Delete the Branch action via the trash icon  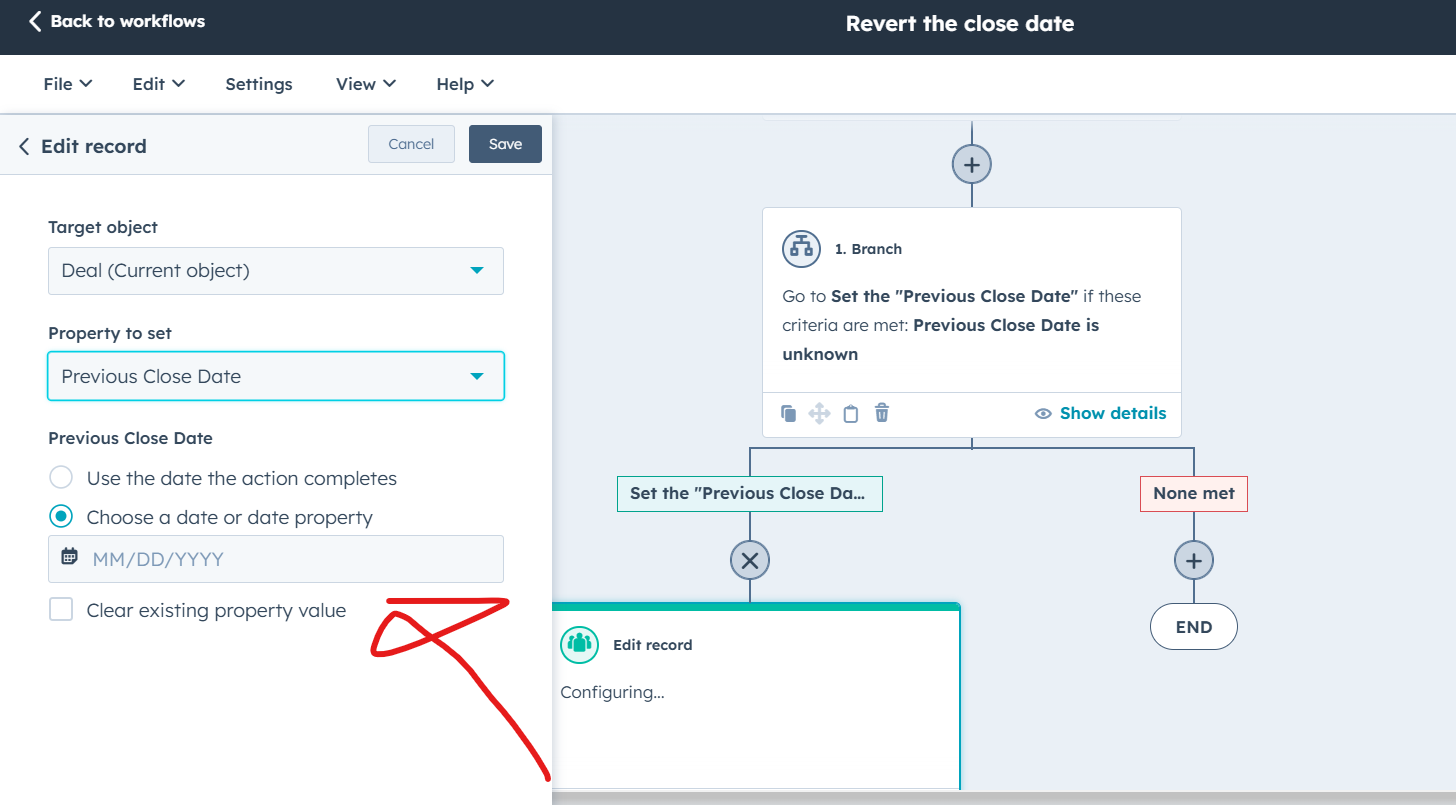881,413
